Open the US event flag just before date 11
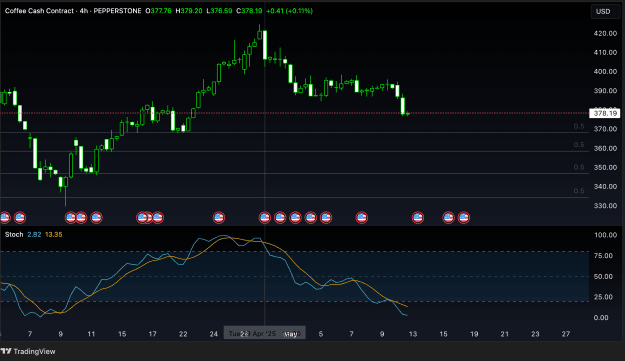 [x=81, y=218]
